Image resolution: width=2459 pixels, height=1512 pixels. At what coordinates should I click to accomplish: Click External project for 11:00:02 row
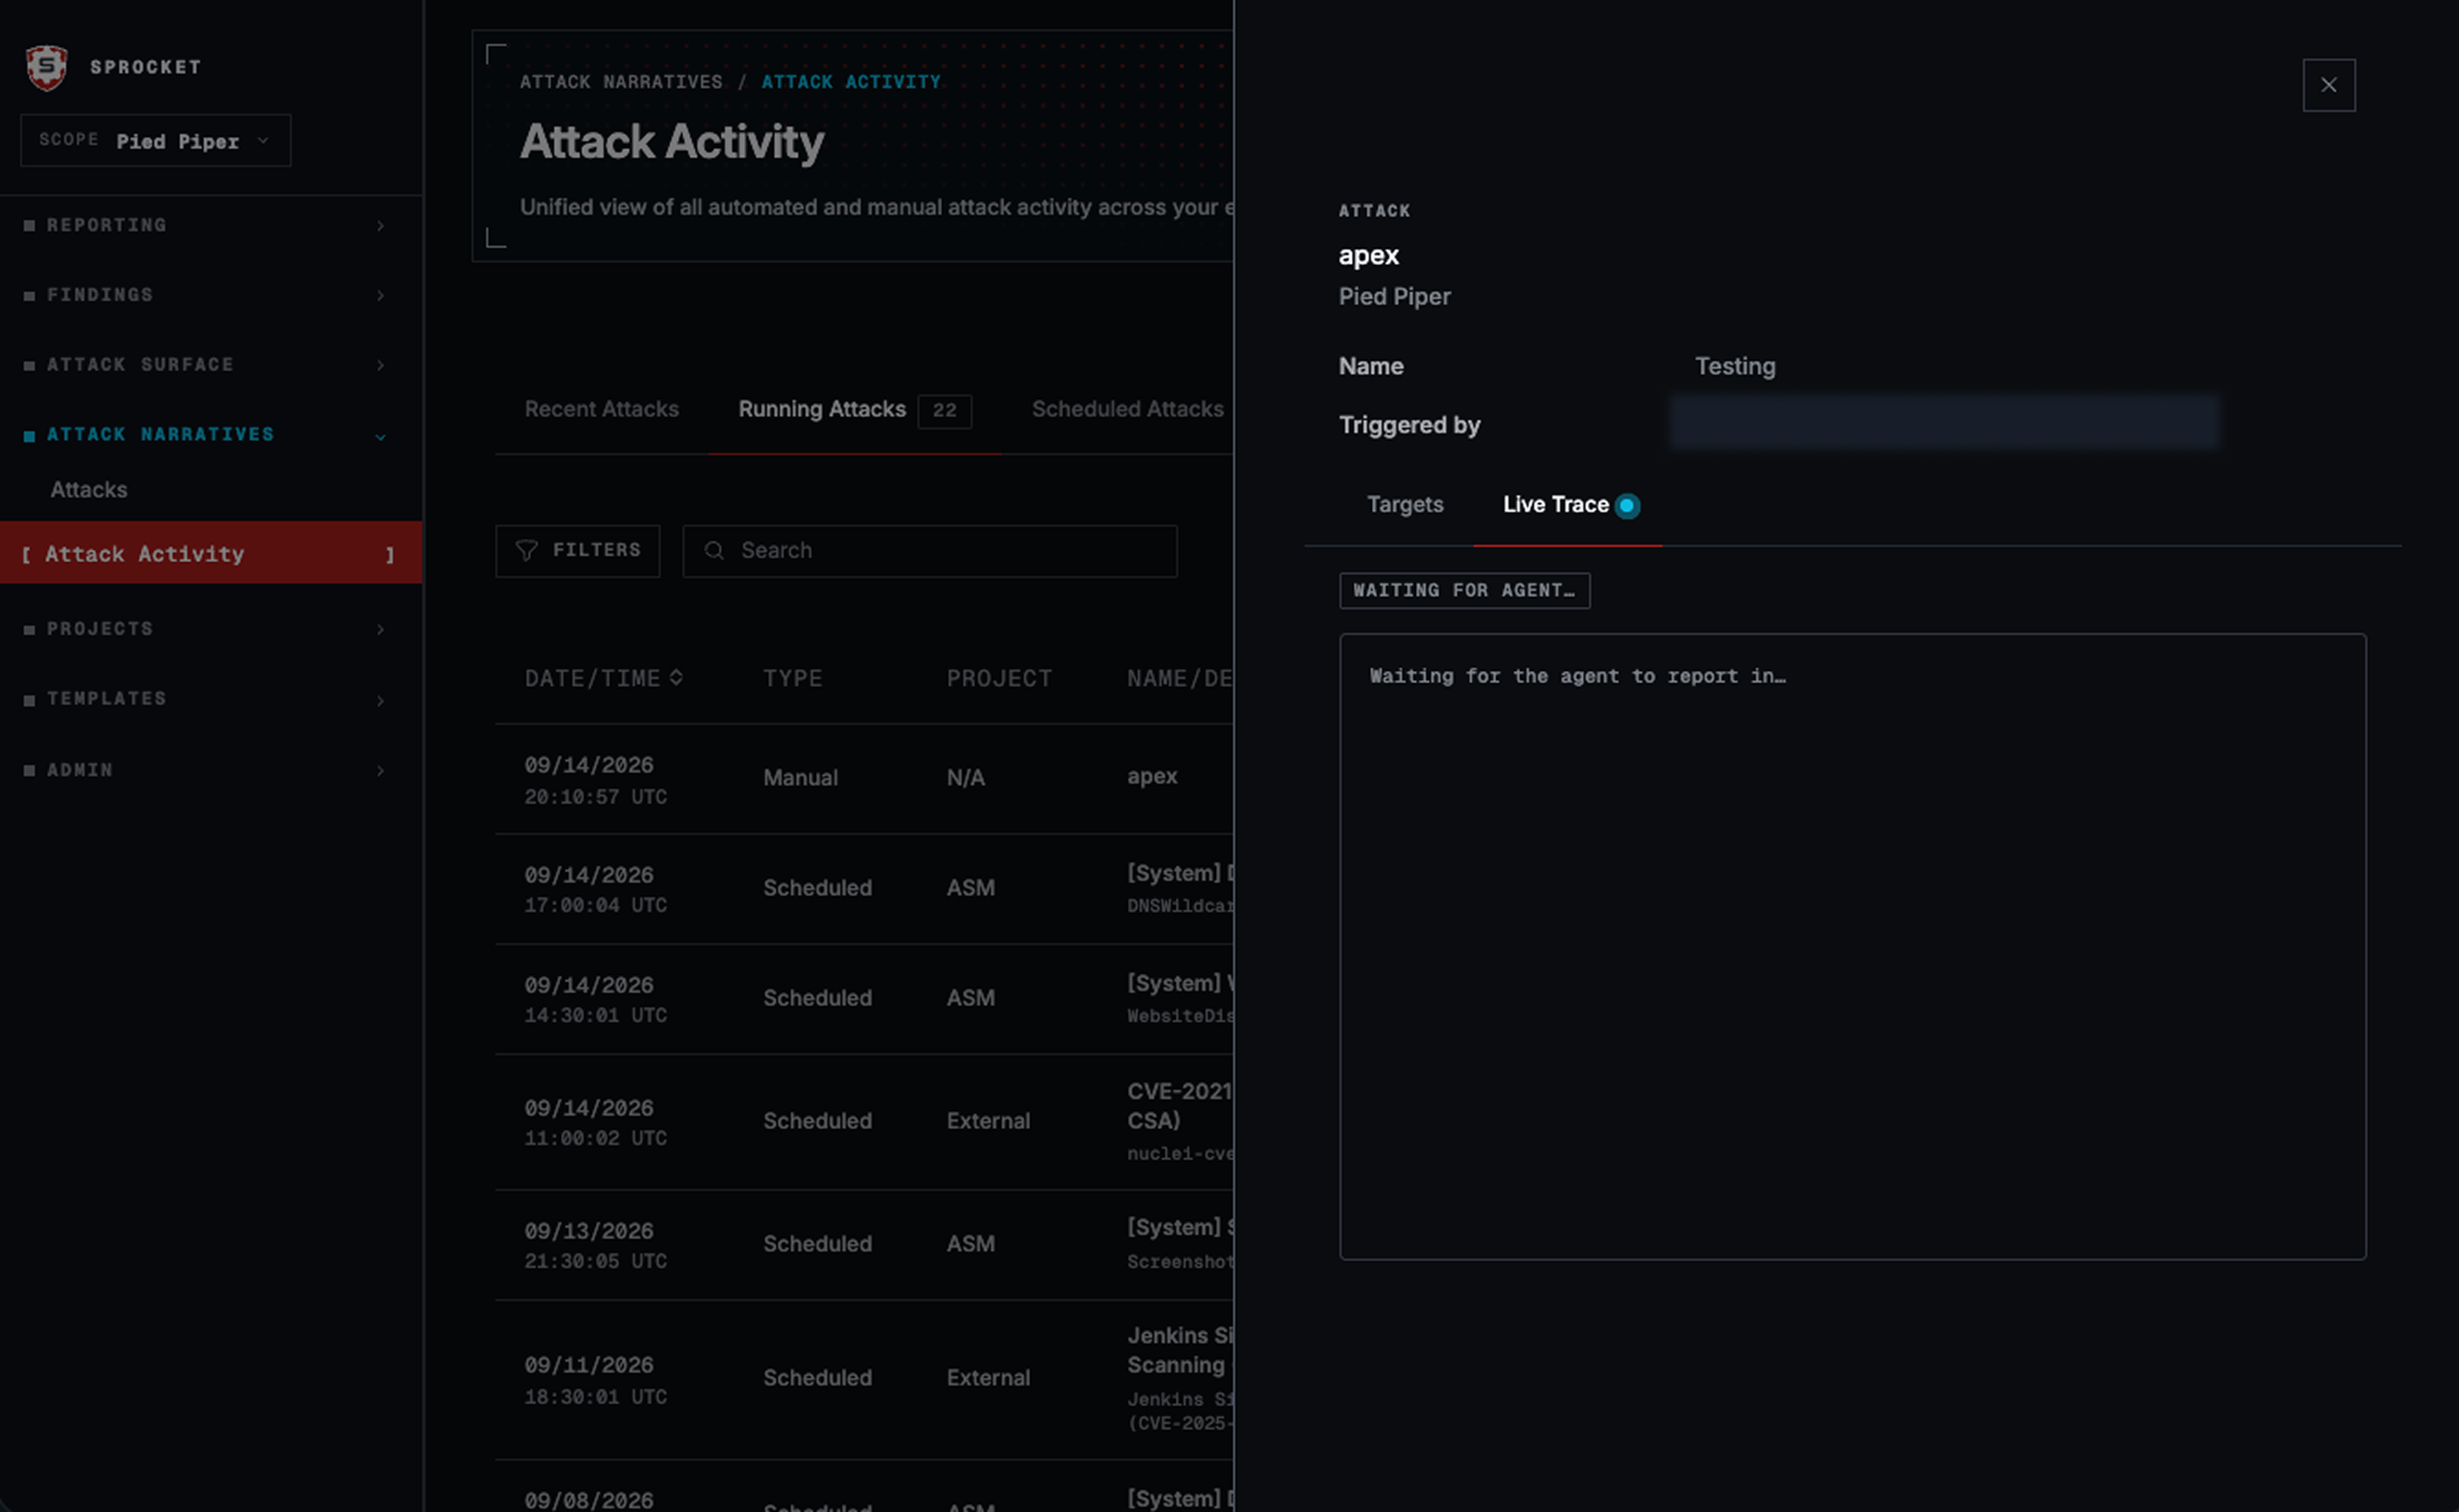click(x=989, y=1121)
